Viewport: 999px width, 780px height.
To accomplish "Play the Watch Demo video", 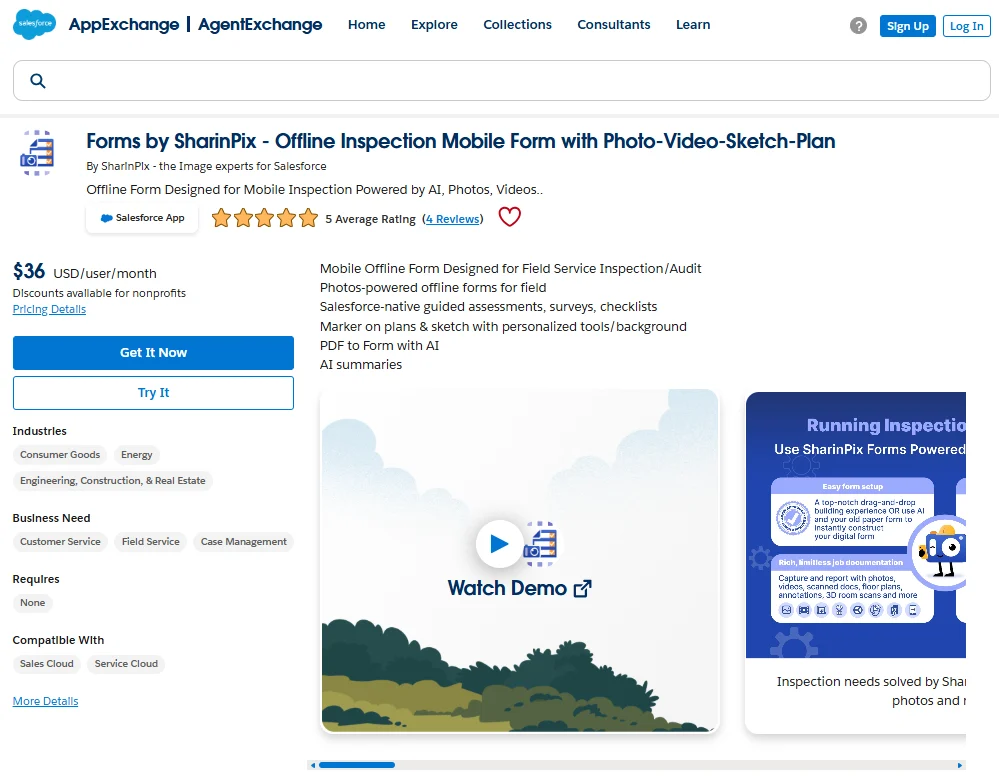I will click(499, 544).
